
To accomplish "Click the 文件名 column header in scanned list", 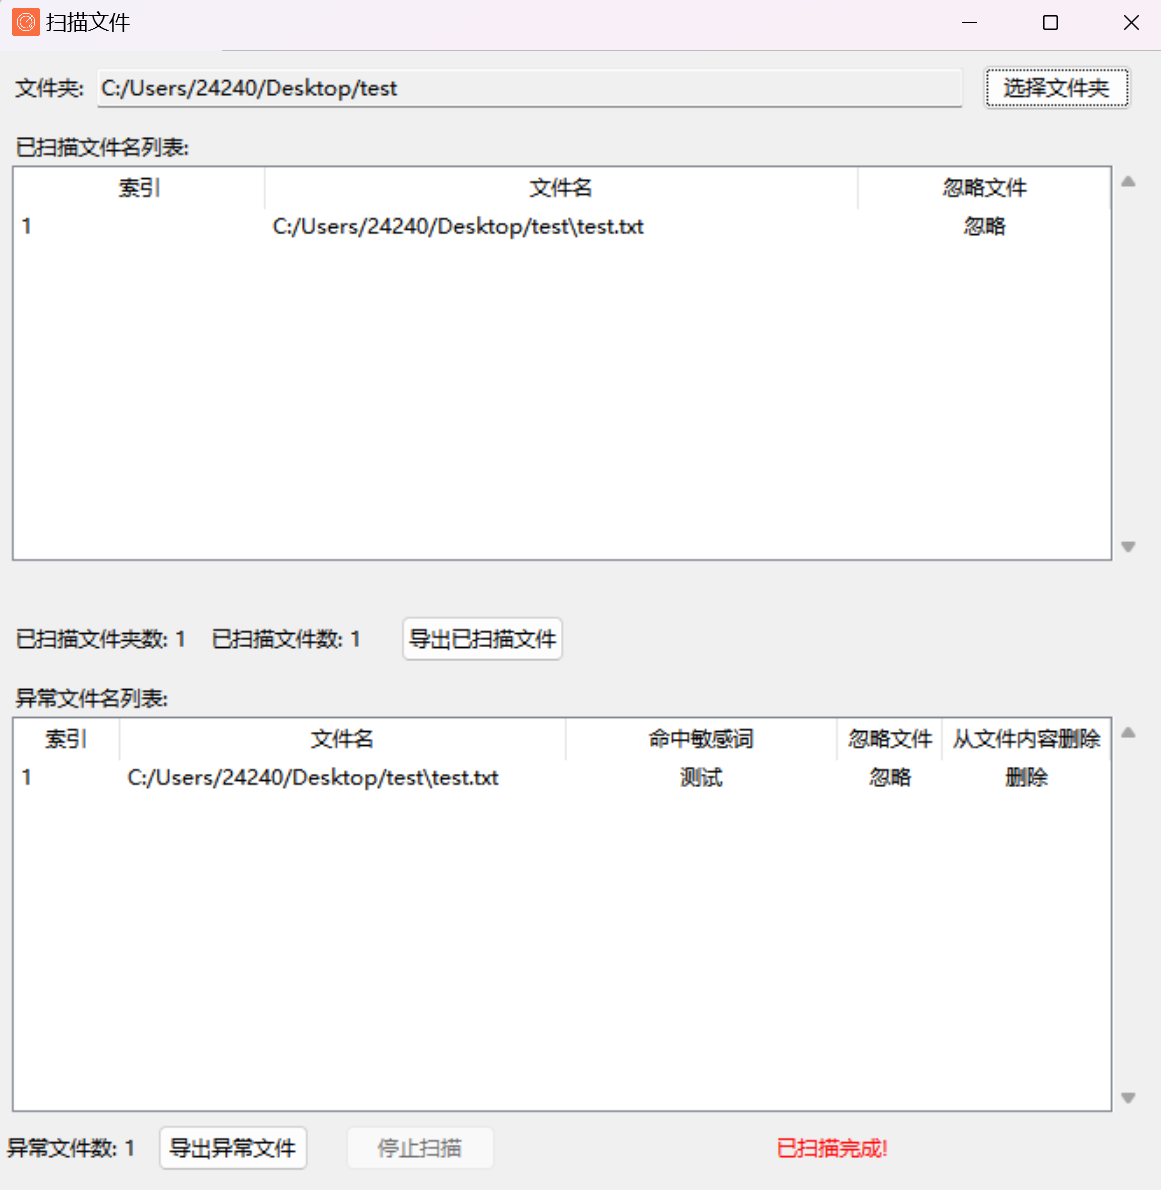I will (560, 187).
